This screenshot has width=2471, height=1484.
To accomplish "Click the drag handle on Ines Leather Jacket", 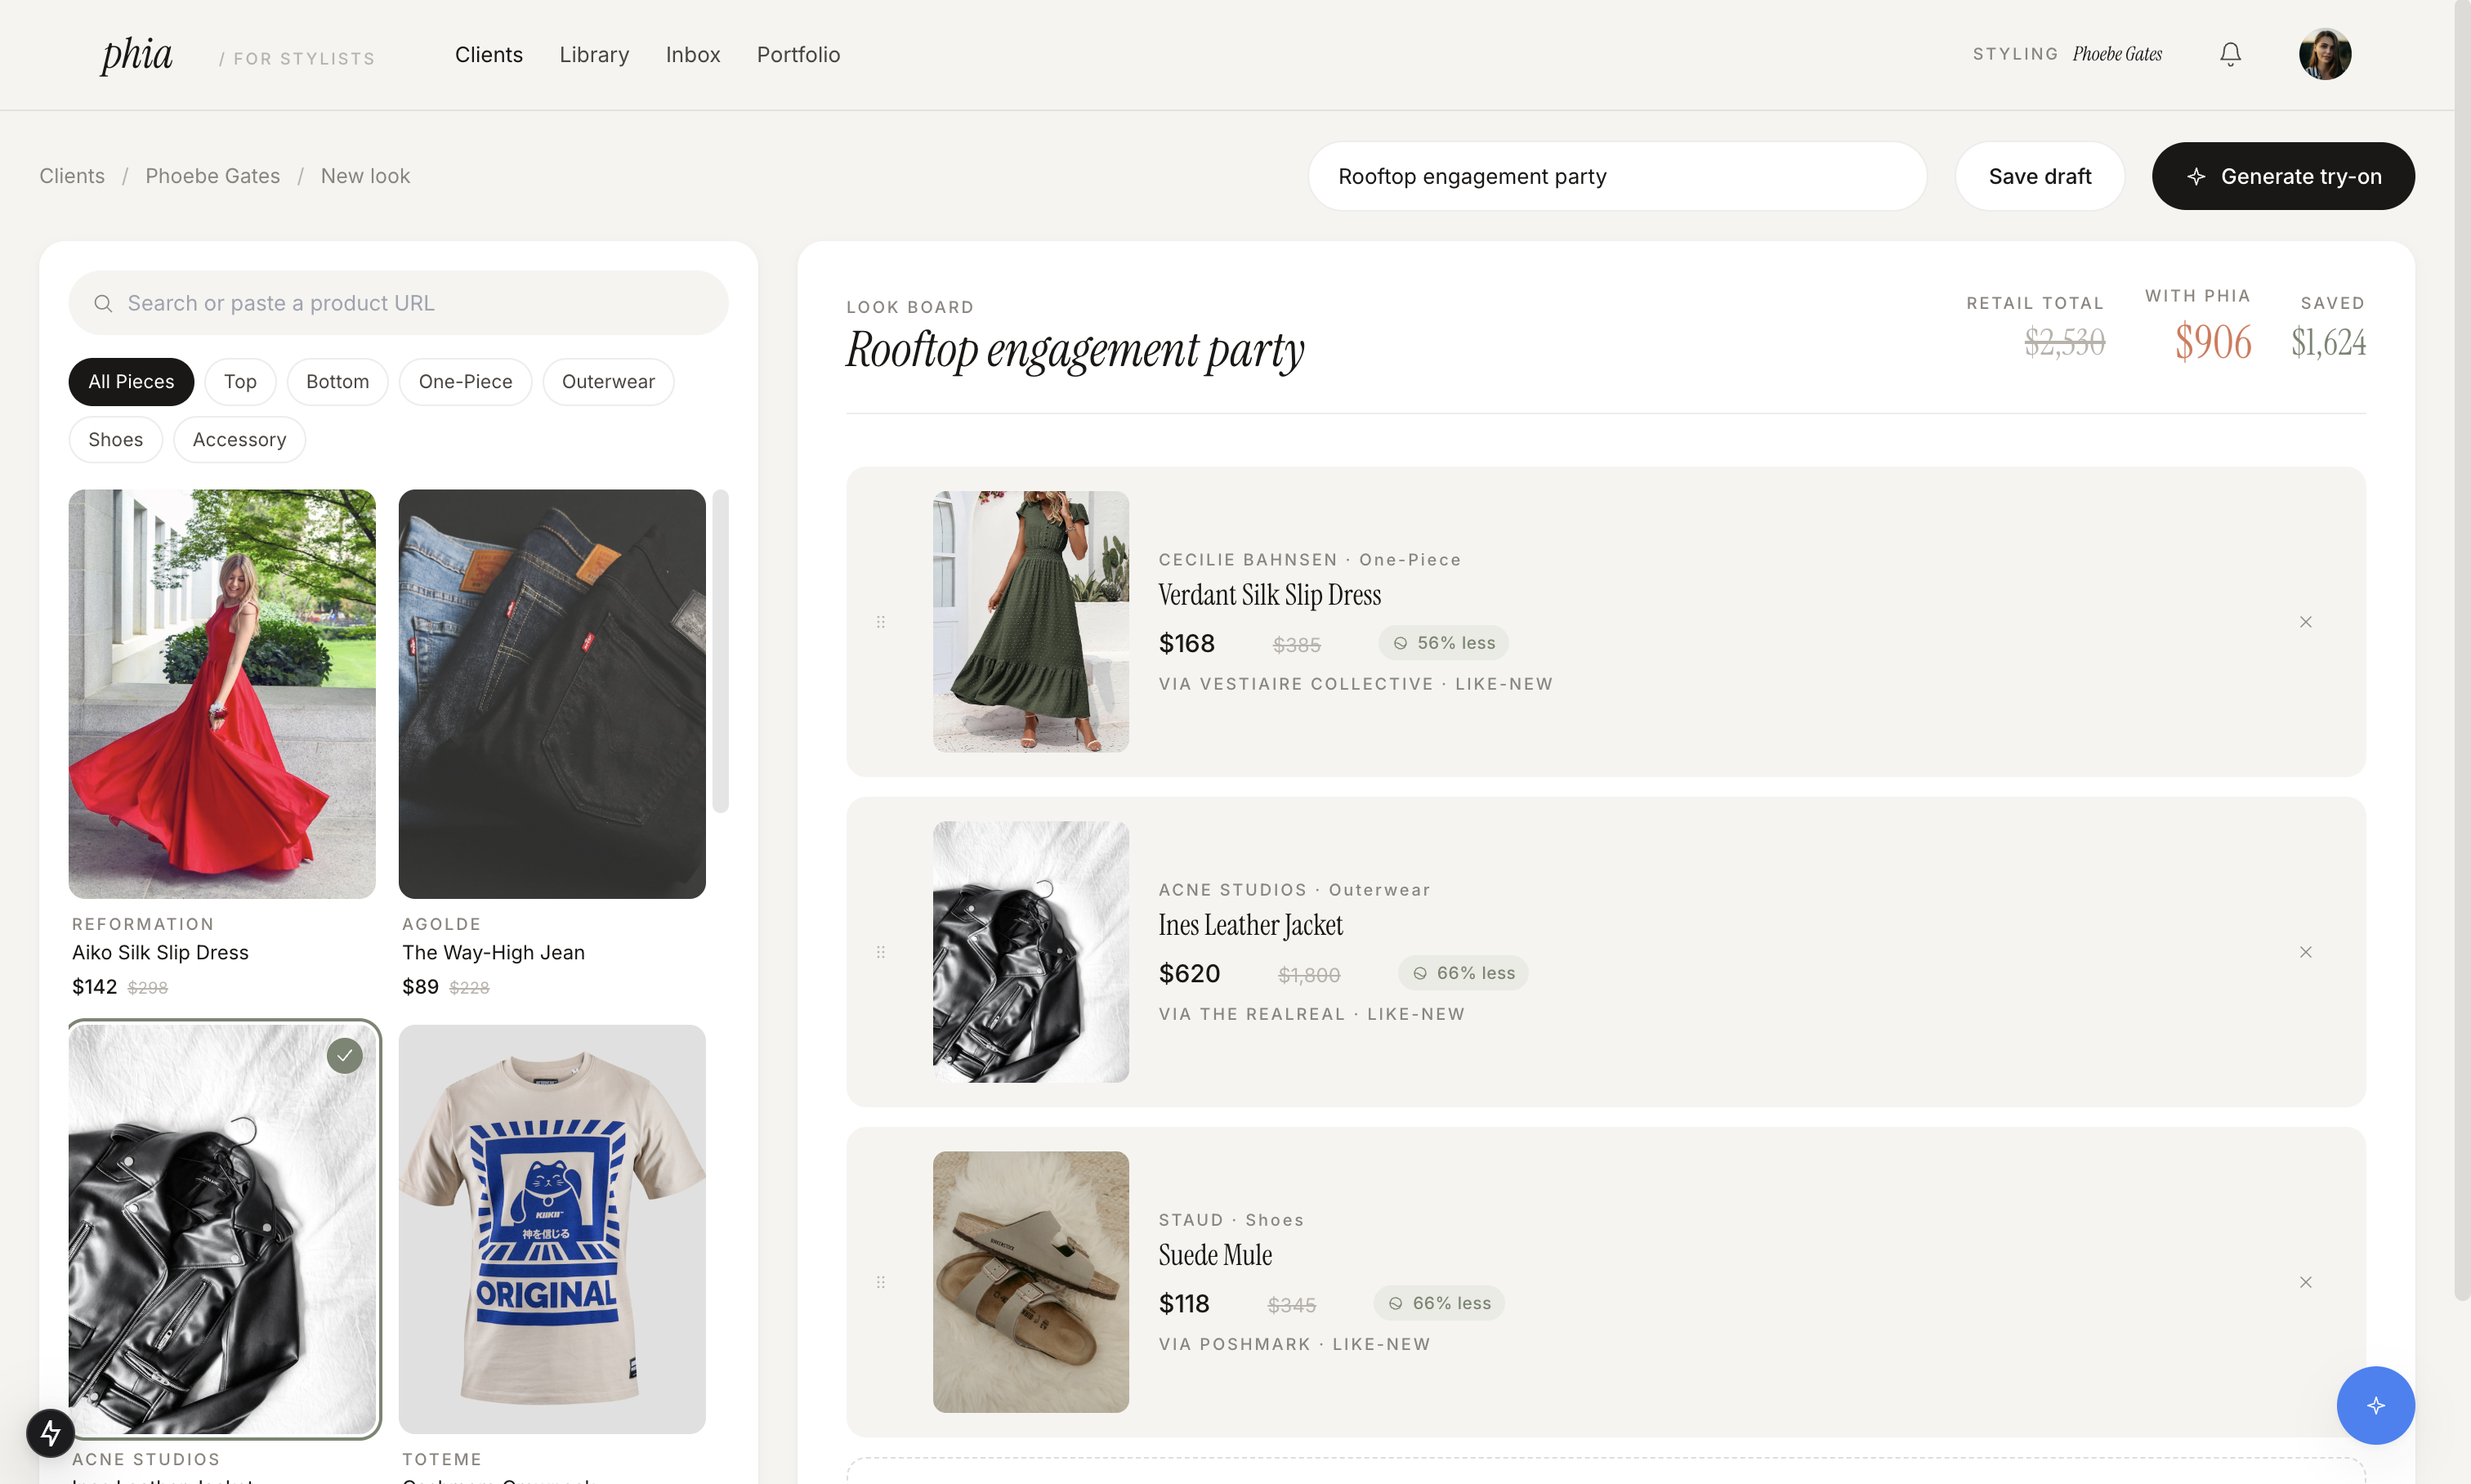I will coord(881,952).
